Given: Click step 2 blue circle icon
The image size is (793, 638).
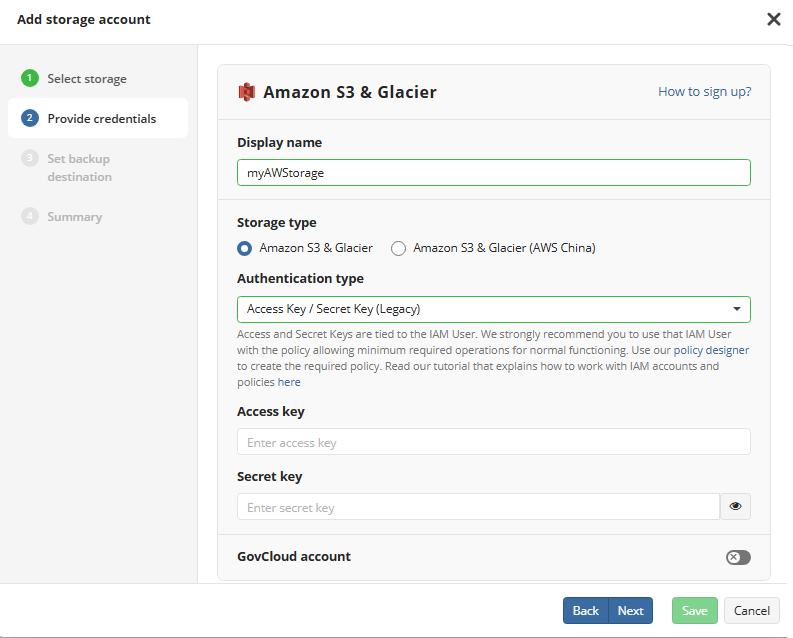Looking at the screenshot, I should point(30,118).
